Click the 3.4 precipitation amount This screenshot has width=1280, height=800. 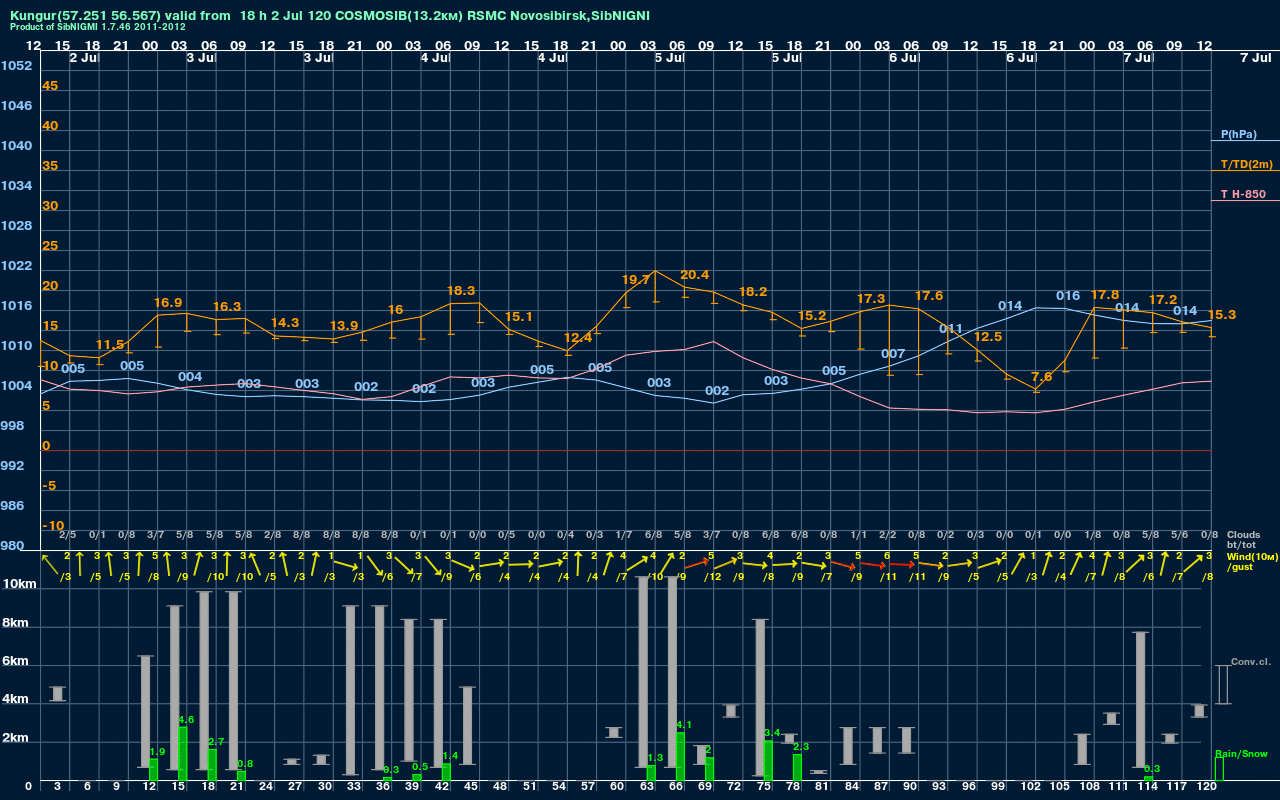(772, 734)
